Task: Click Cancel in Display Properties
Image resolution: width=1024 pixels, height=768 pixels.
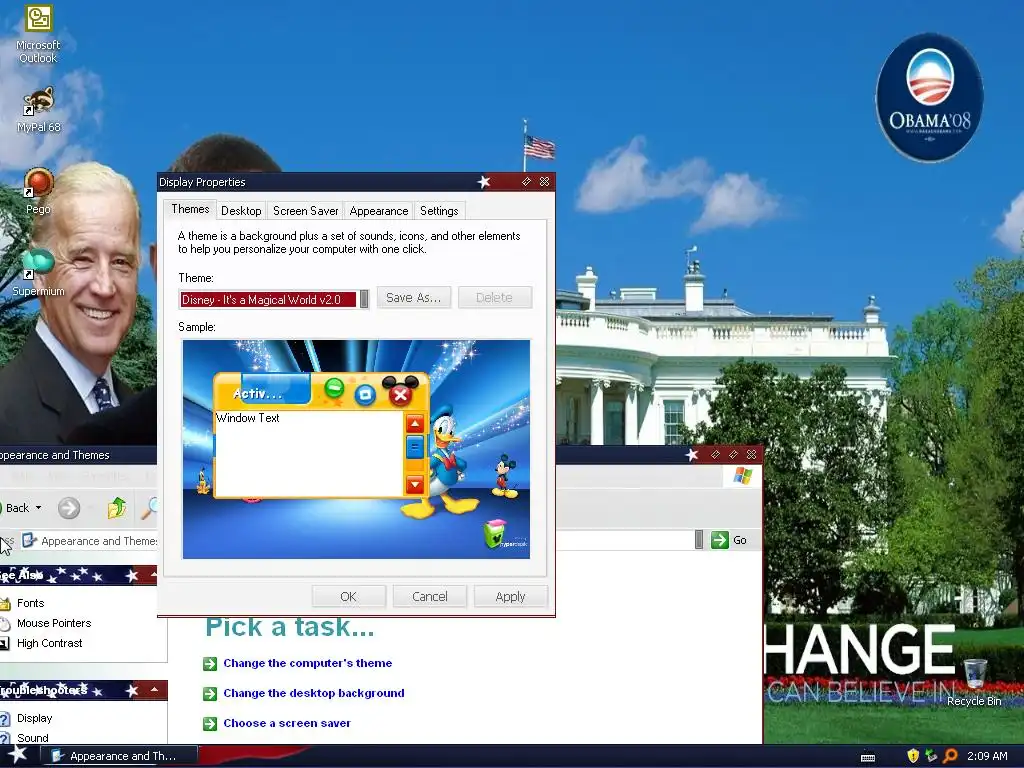Action: (430, 596)
